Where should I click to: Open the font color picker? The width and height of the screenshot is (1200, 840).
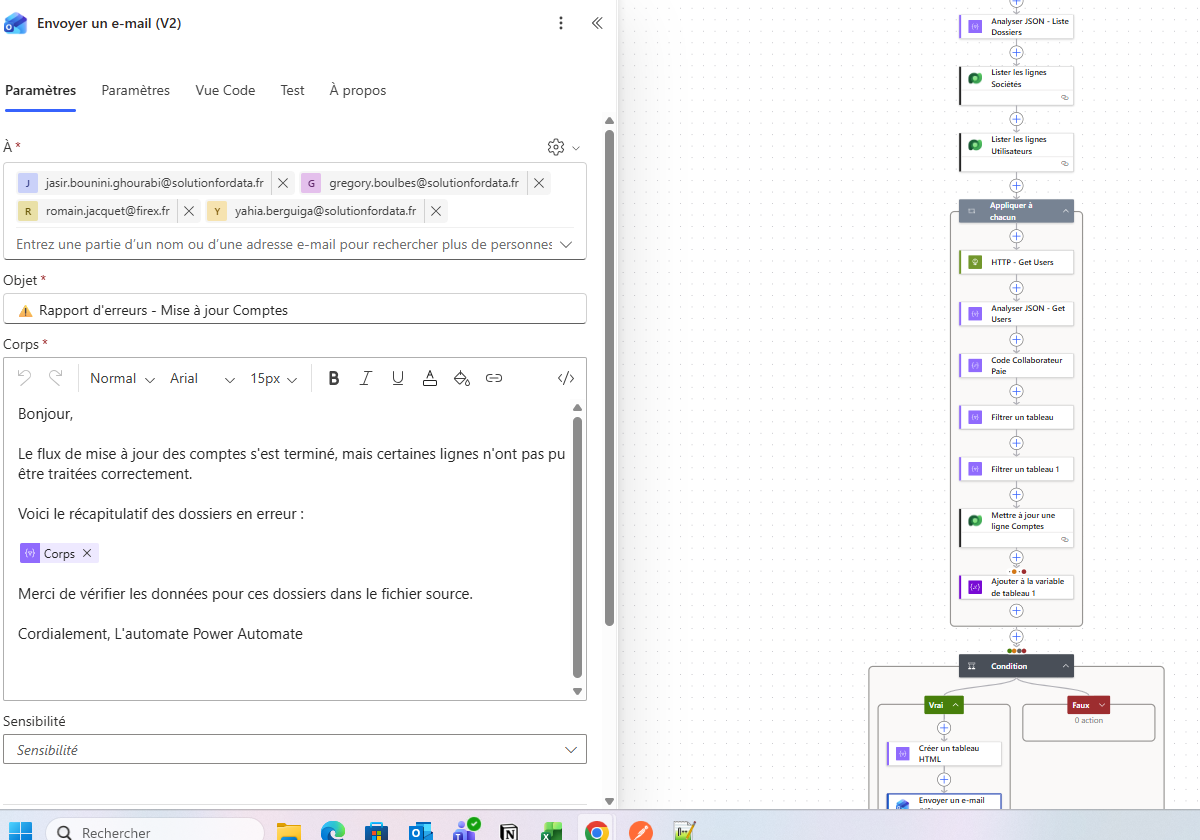430,378
